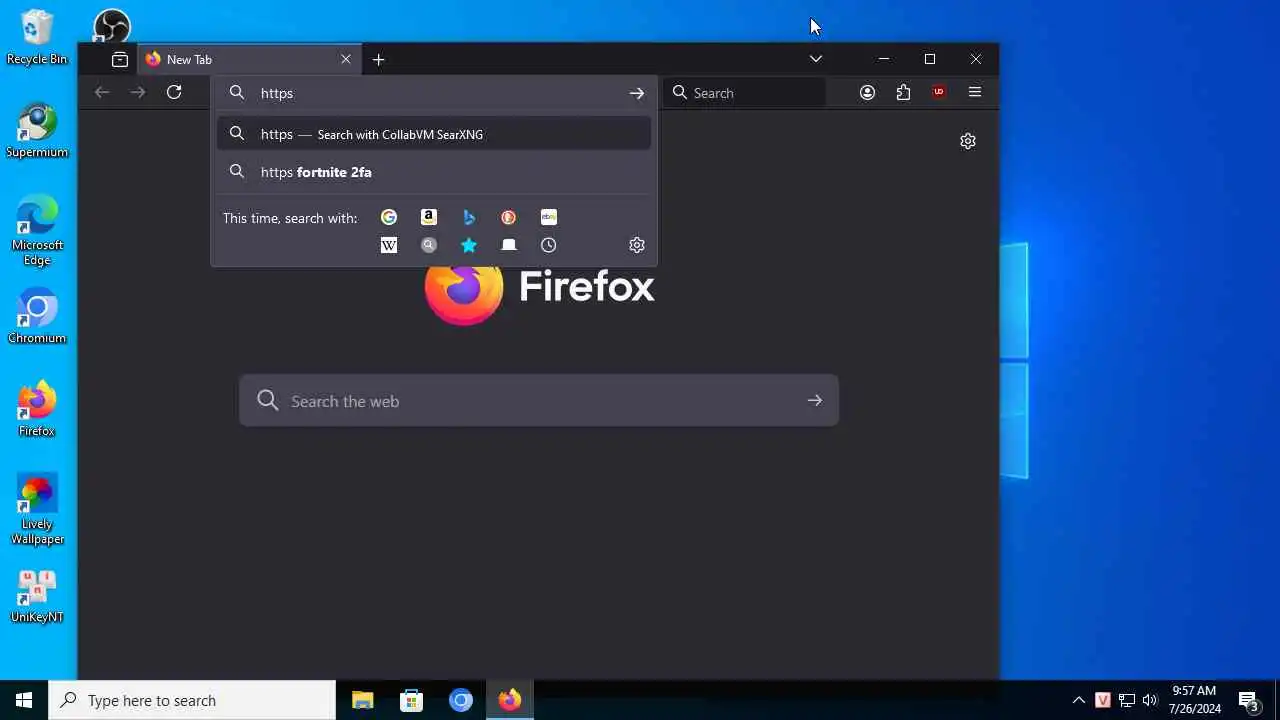Open the Microsoft Edge desktop shortcut
This screenshot has height=720, width=1280.
[x=37, y=231]
